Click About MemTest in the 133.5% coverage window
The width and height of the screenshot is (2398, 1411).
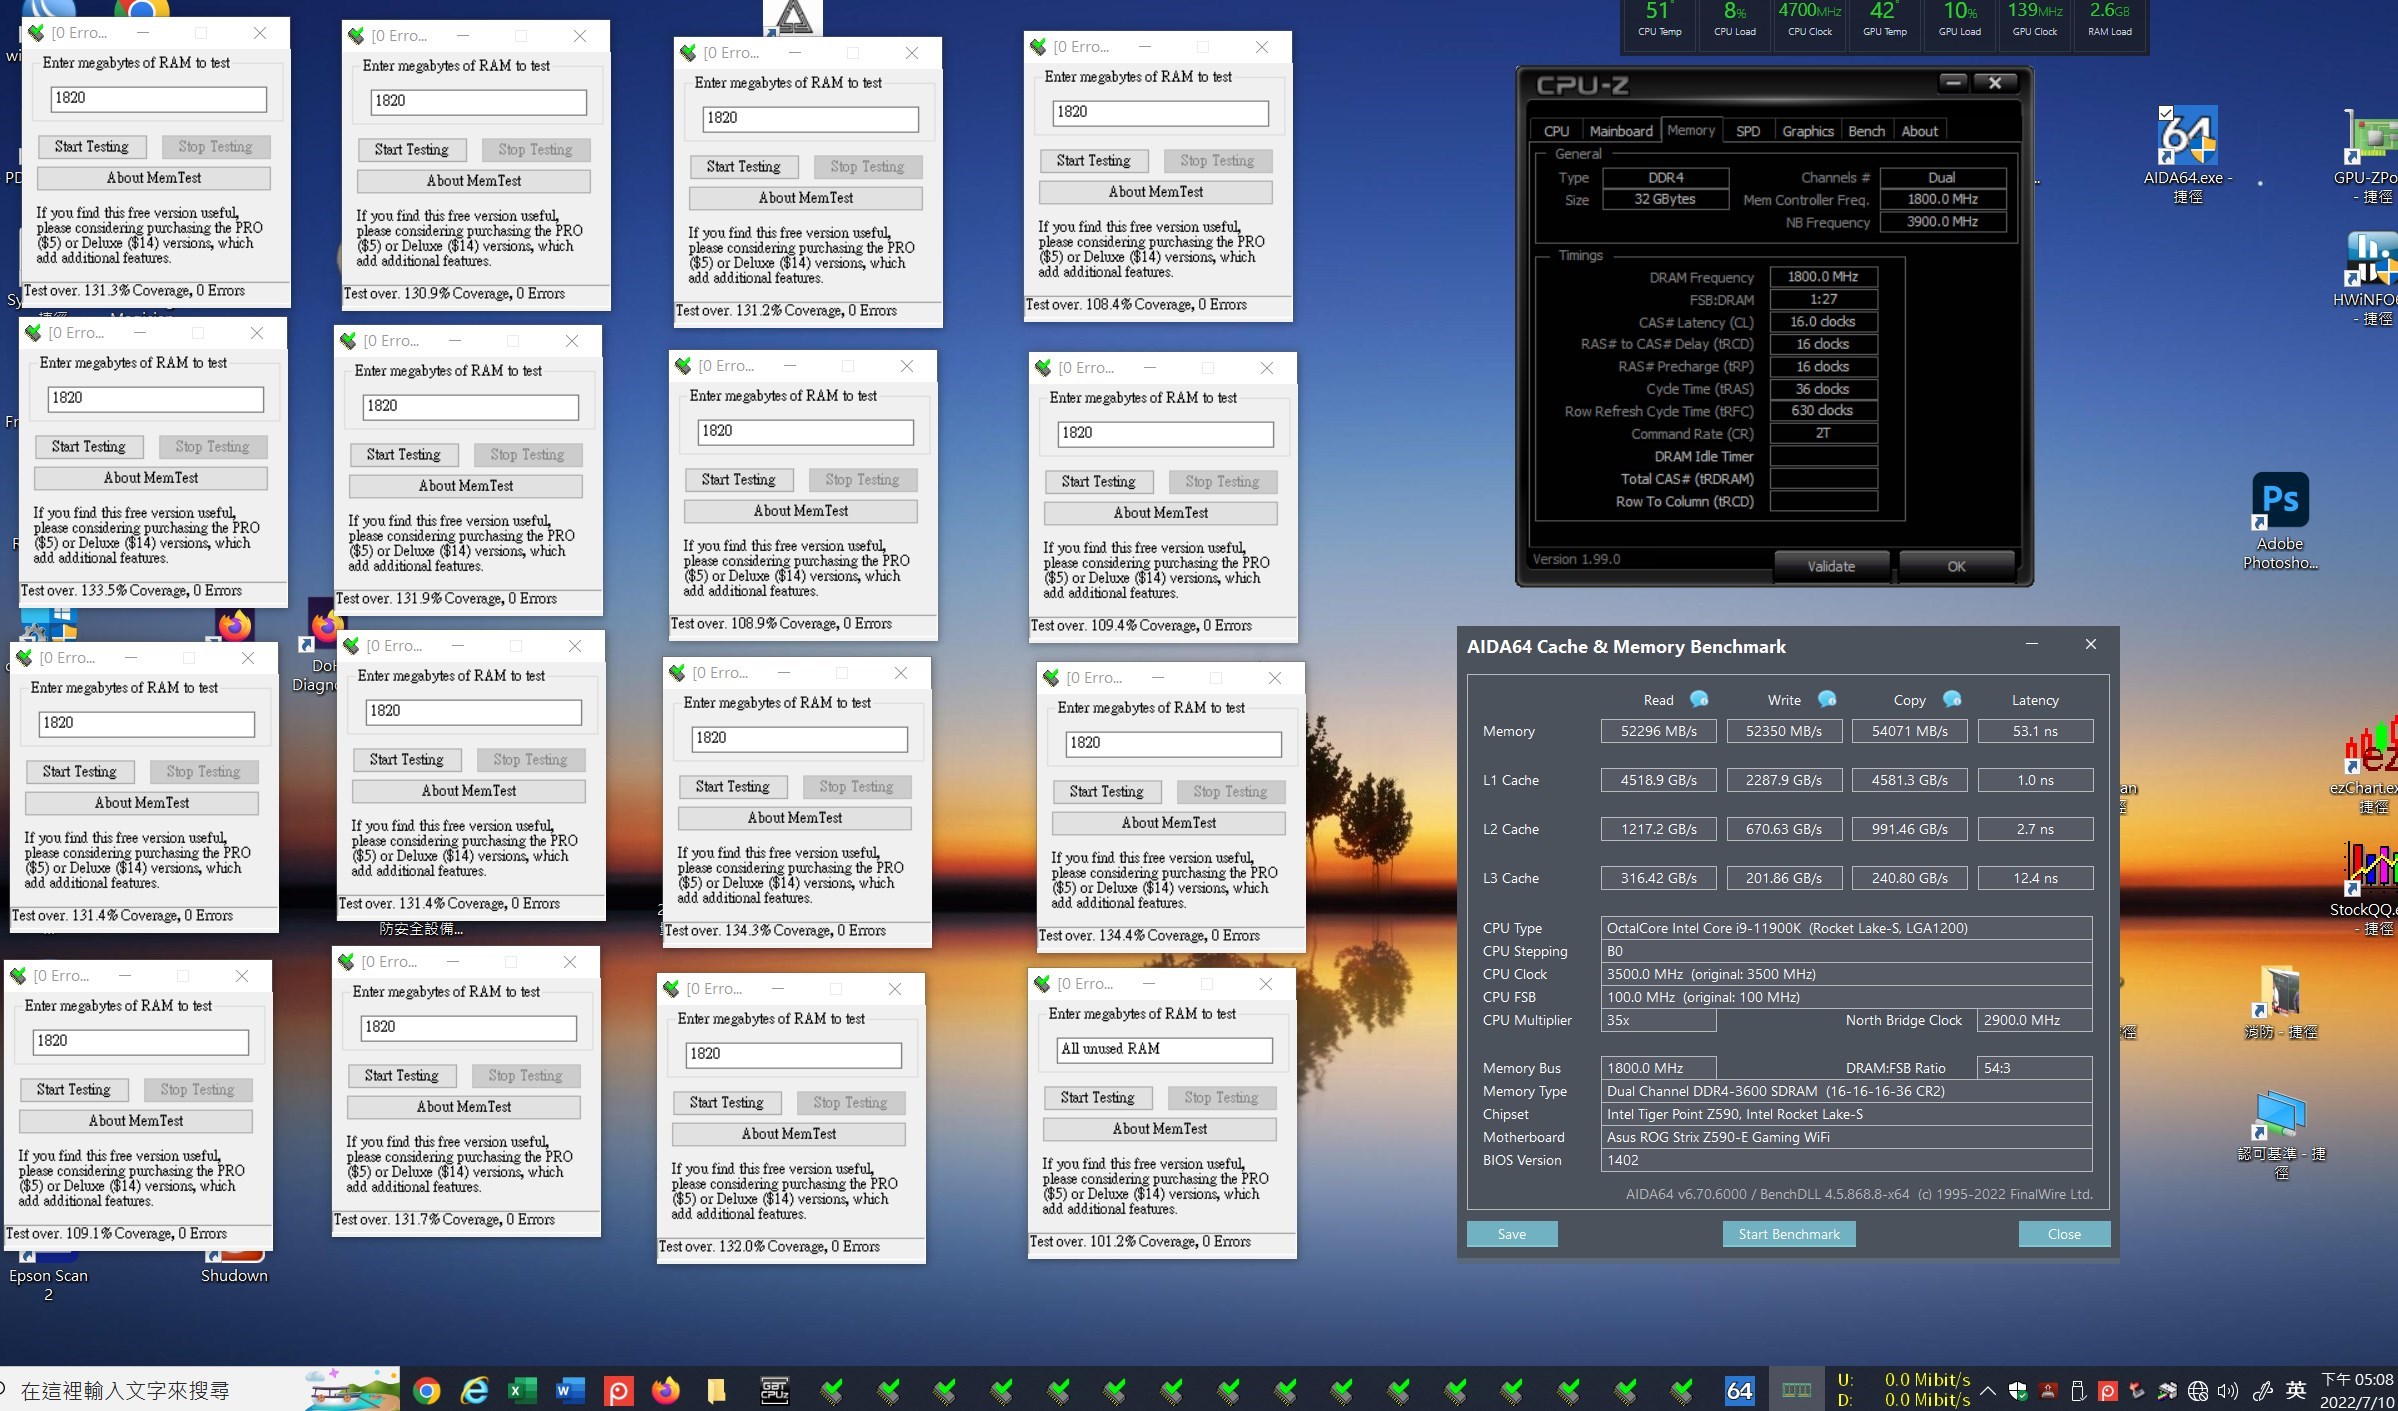(151, 478)
